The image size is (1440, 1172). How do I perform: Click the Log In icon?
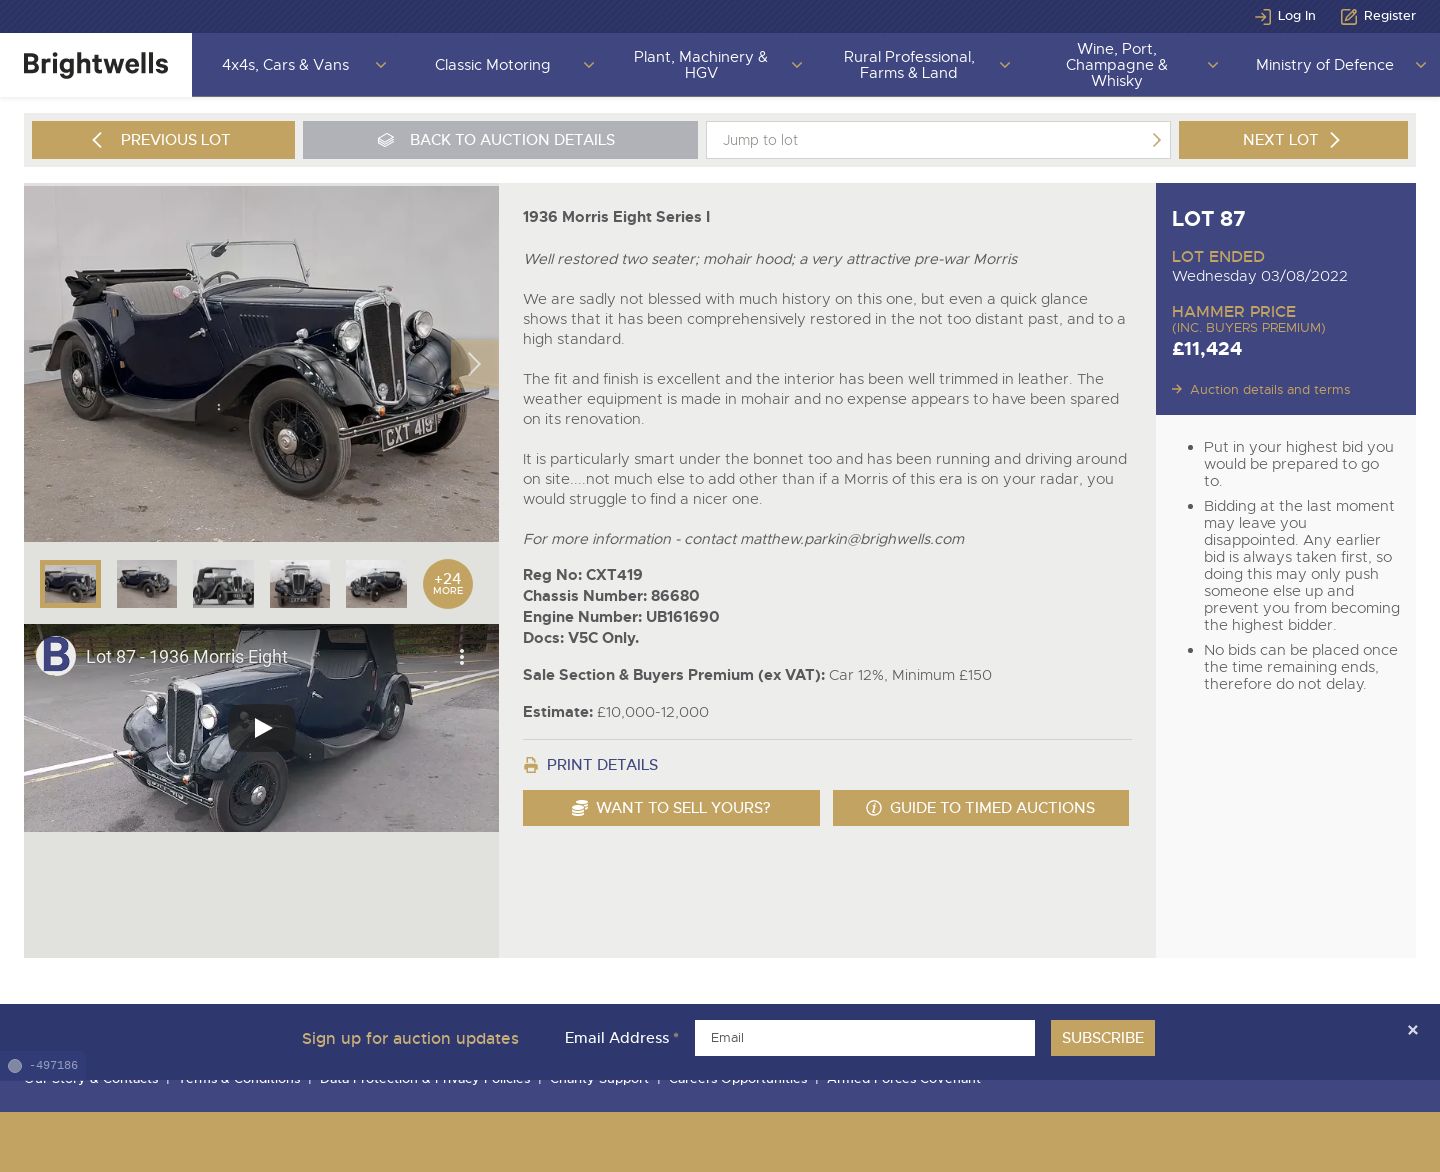[1263, 16]
